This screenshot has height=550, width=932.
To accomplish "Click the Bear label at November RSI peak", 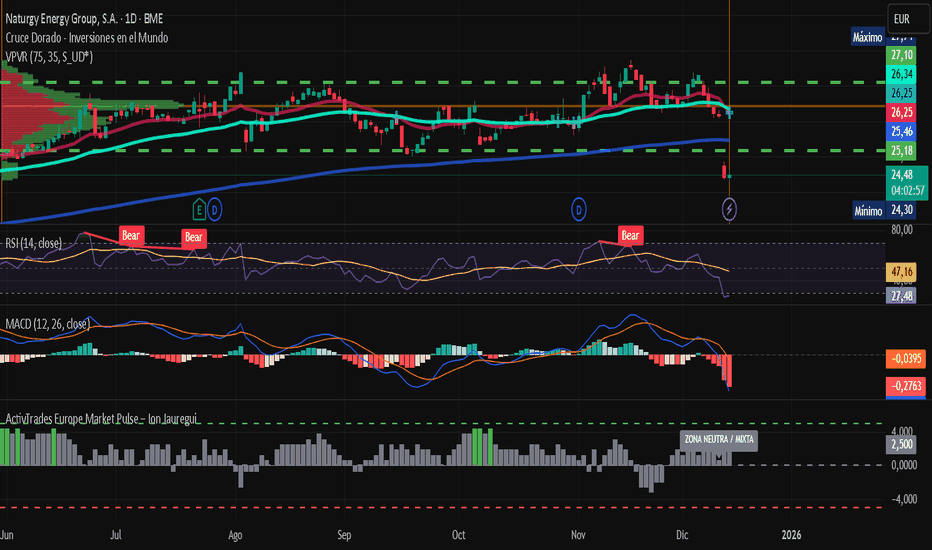I will pos(630,235).
